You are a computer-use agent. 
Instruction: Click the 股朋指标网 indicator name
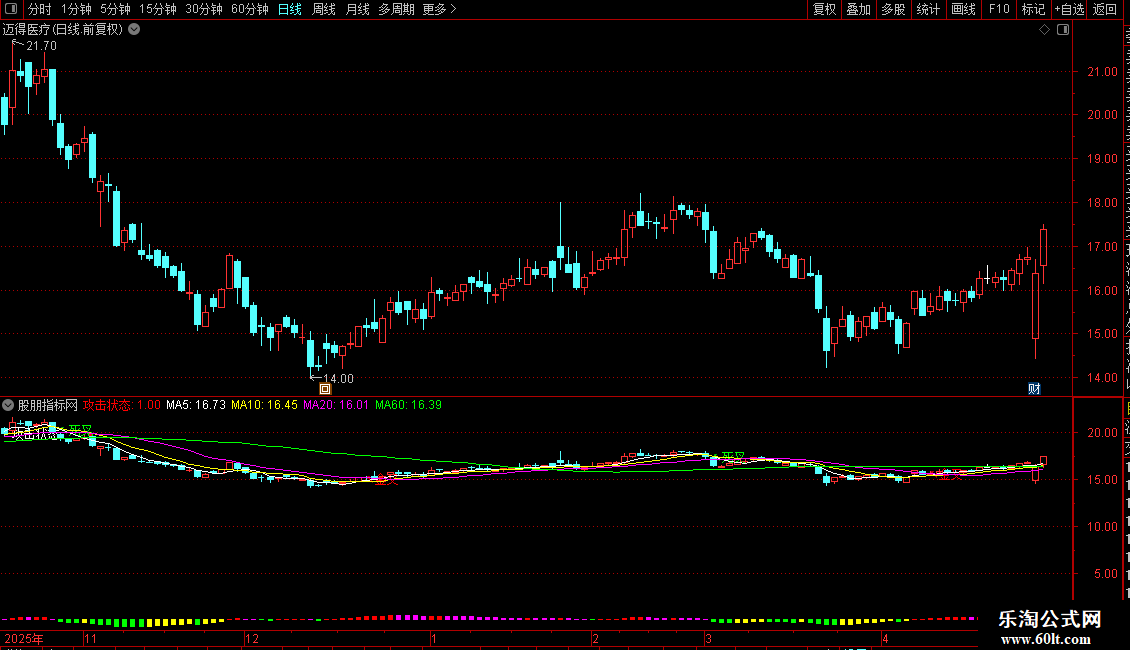click(48, 405)
